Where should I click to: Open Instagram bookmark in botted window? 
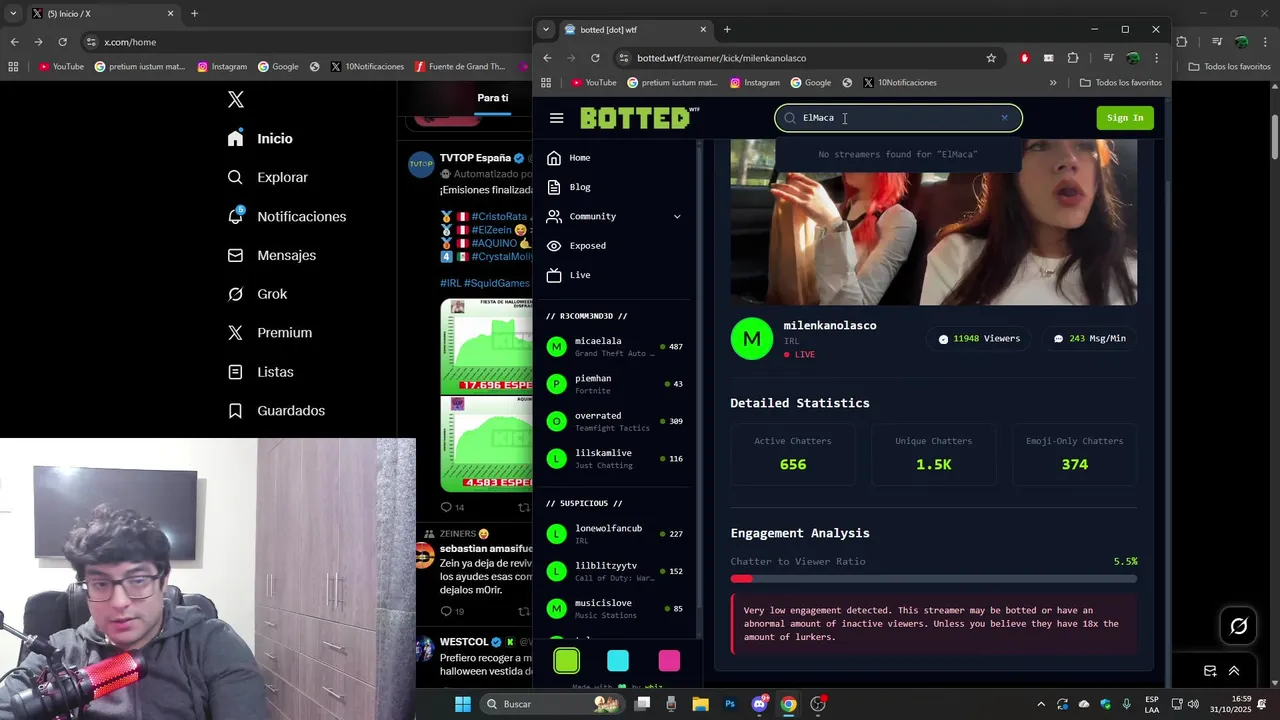tap(755, 83)
